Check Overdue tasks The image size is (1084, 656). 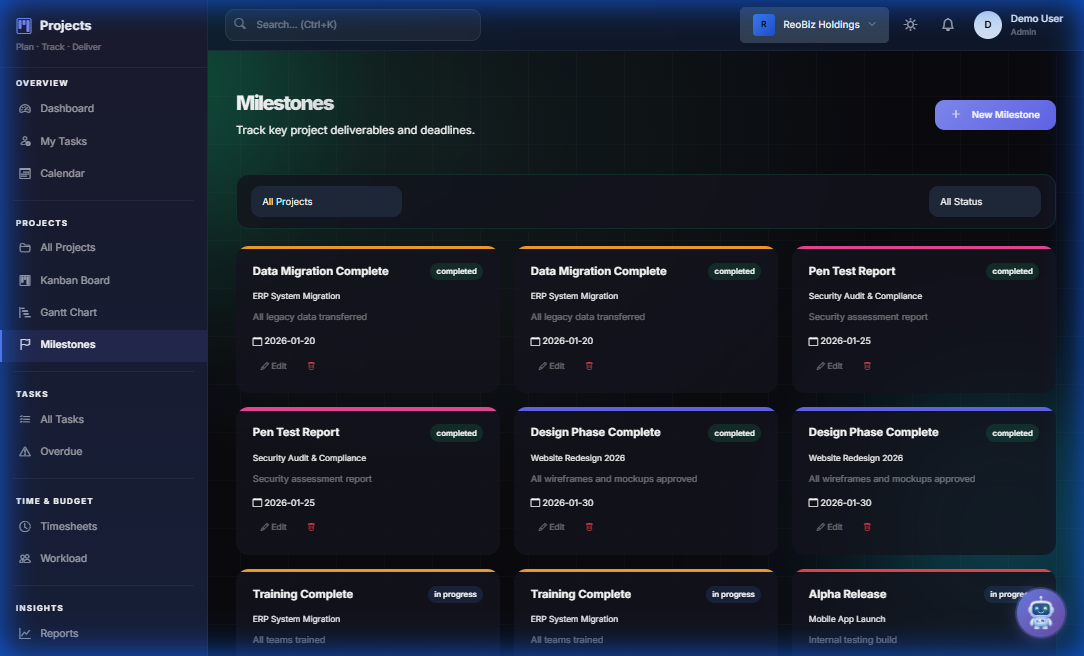pos(59,451)
